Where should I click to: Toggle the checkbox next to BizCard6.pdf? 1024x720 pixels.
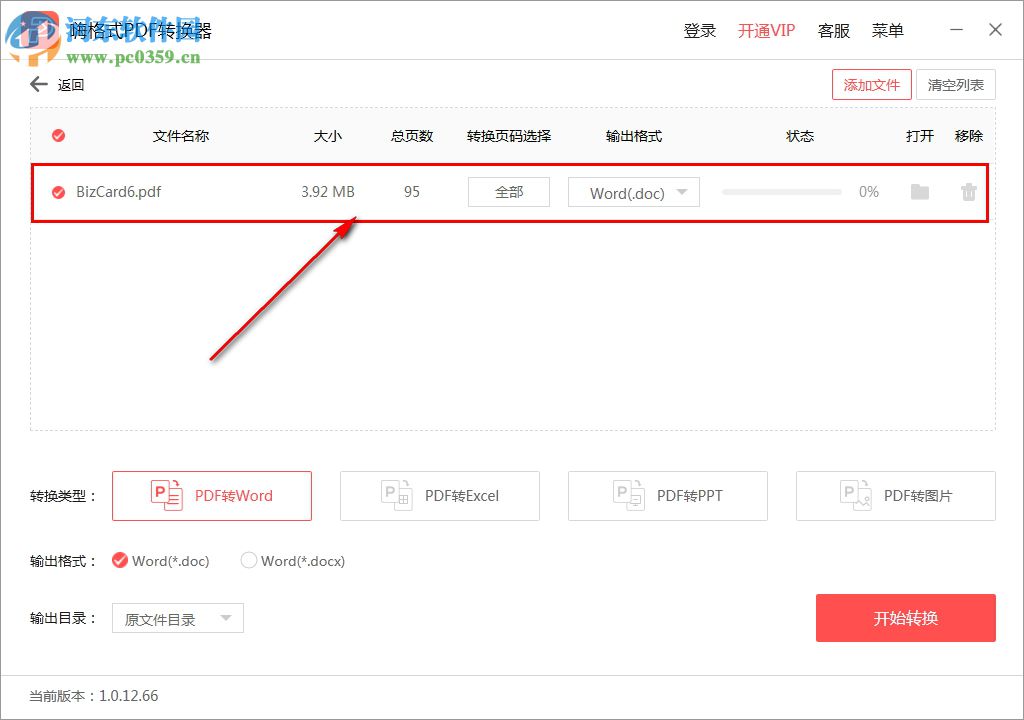[58, 192]
